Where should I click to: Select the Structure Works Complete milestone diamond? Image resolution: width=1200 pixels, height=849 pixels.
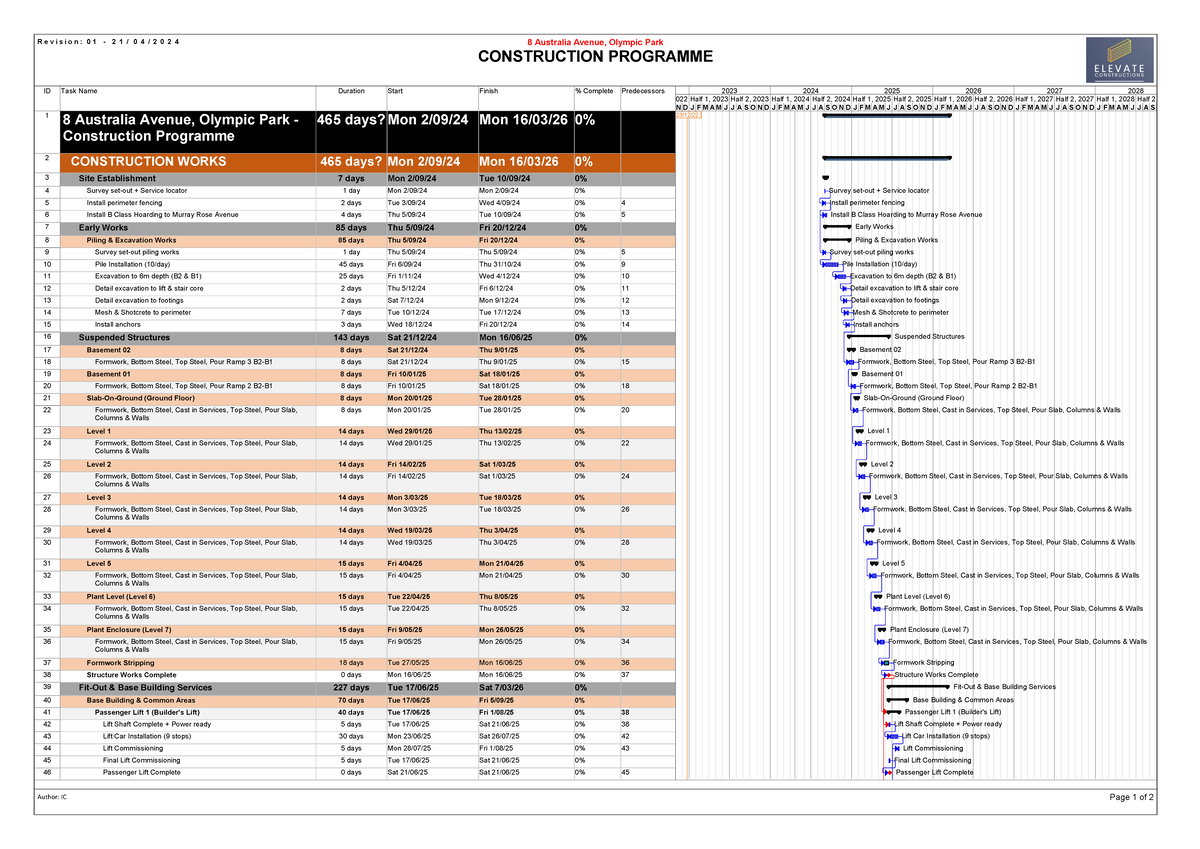coord(888,675)
